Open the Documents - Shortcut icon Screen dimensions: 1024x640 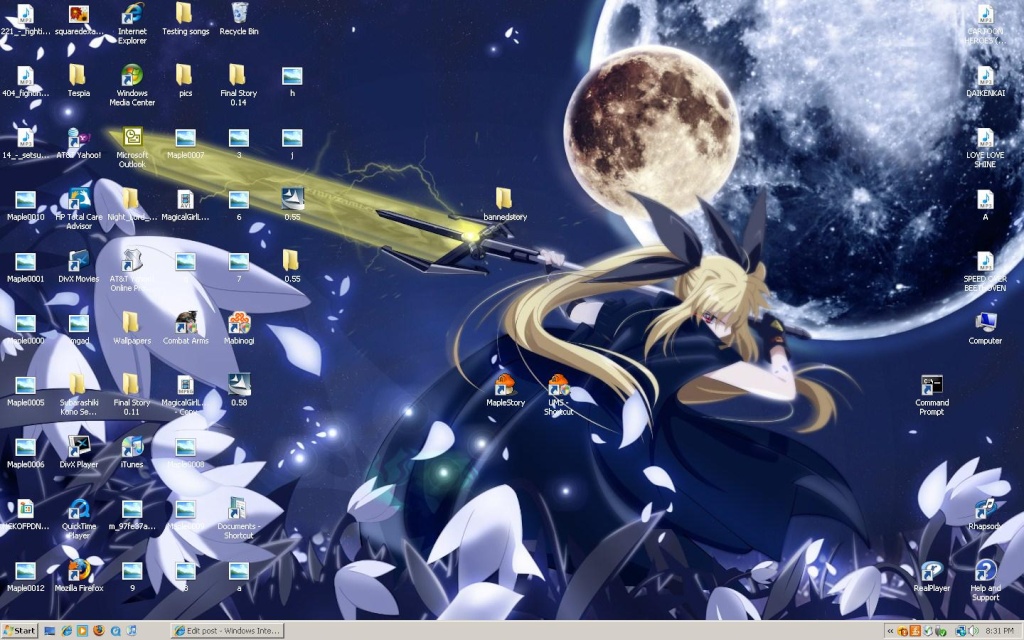click(238, 519)
